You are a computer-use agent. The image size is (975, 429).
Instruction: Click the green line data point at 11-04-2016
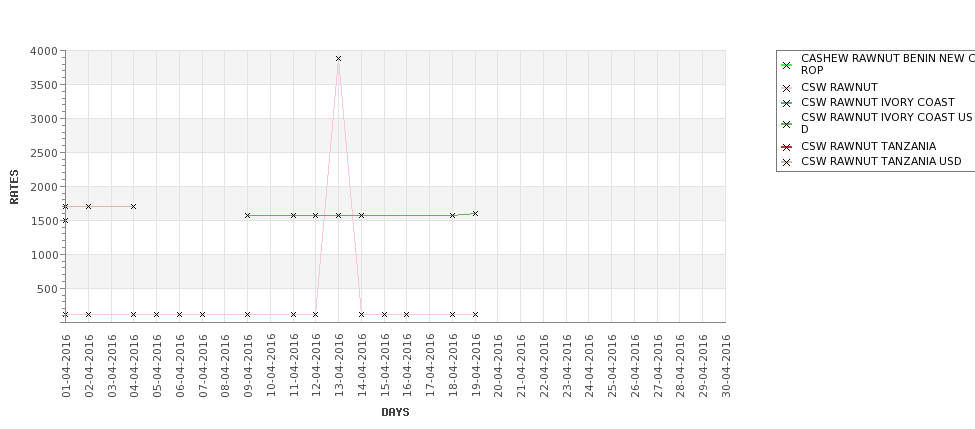click(293, 215)
